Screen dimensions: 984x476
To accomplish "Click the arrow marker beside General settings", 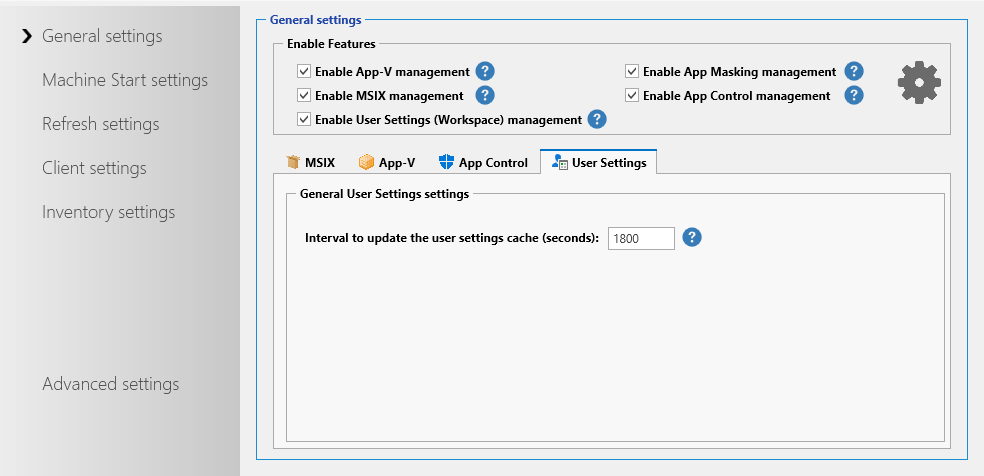I will point(26,36).
